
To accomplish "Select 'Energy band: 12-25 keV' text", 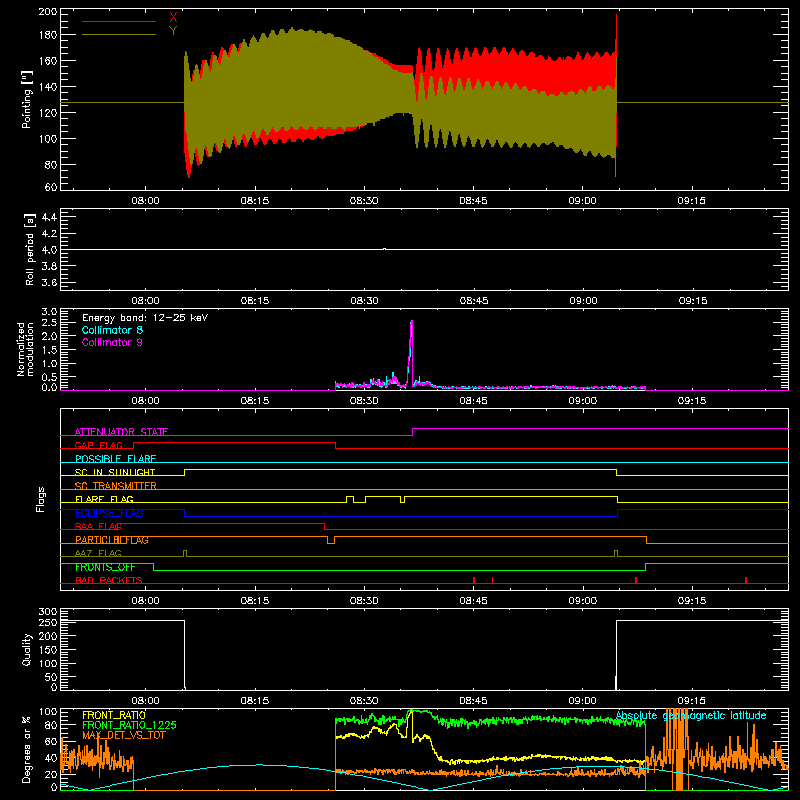I will (x=145, y=318).
